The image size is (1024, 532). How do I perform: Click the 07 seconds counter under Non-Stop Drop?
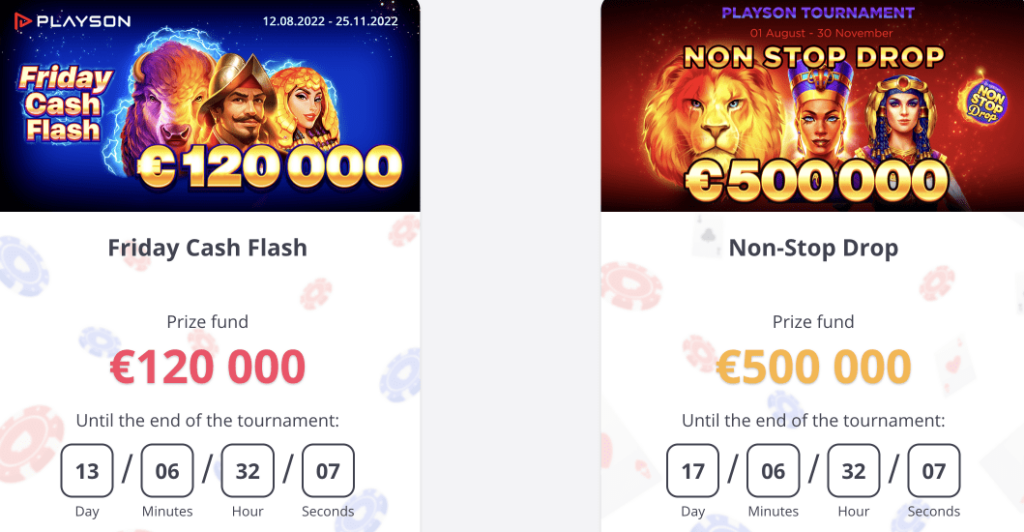coord(934,471)
